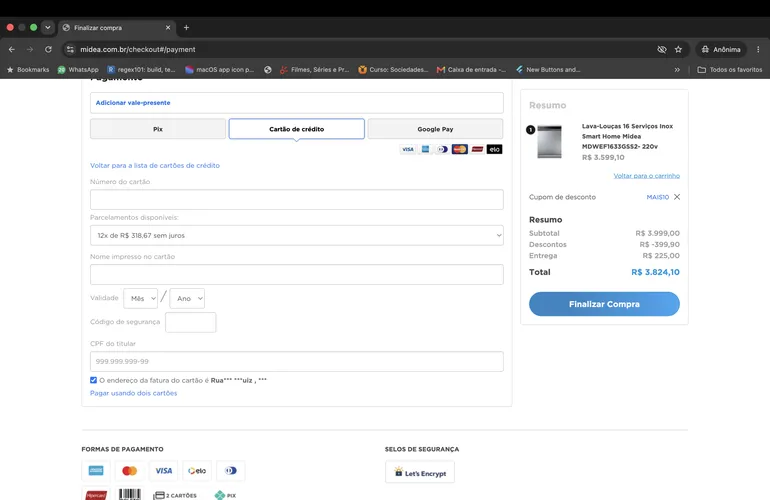Open WhatsApp bookmark
The height and width of the screenshot is (500, 770).
click(78, 70)
